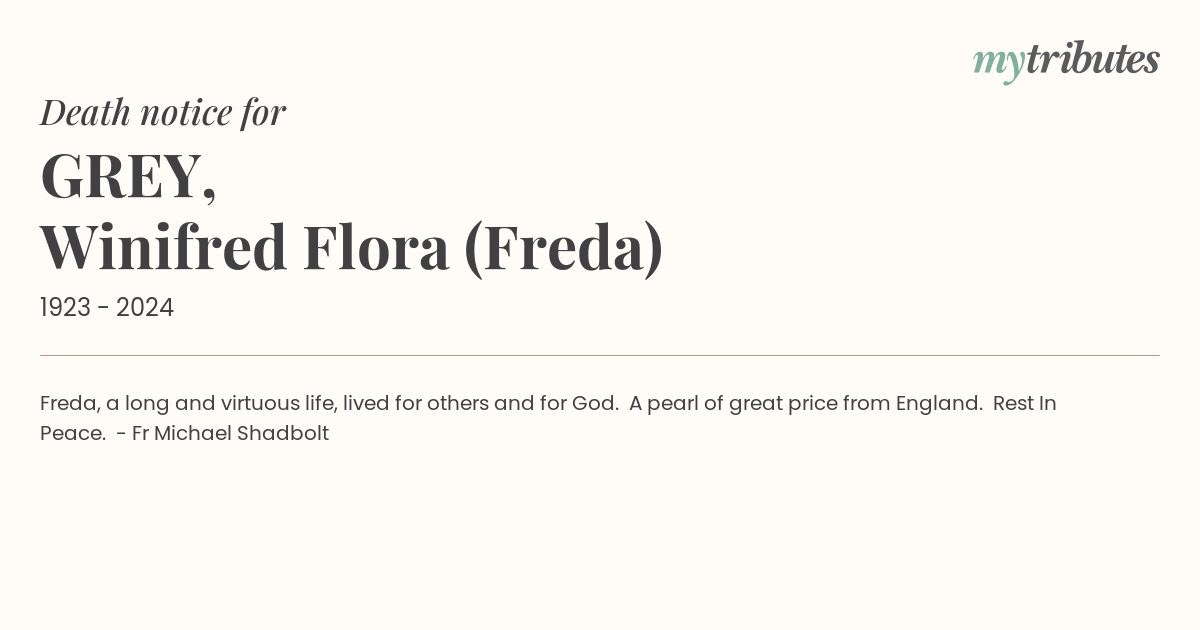The height and width of the screenshot is (630, 1200).
Task: Click the horizontal divider line
Action: (600, 355)
